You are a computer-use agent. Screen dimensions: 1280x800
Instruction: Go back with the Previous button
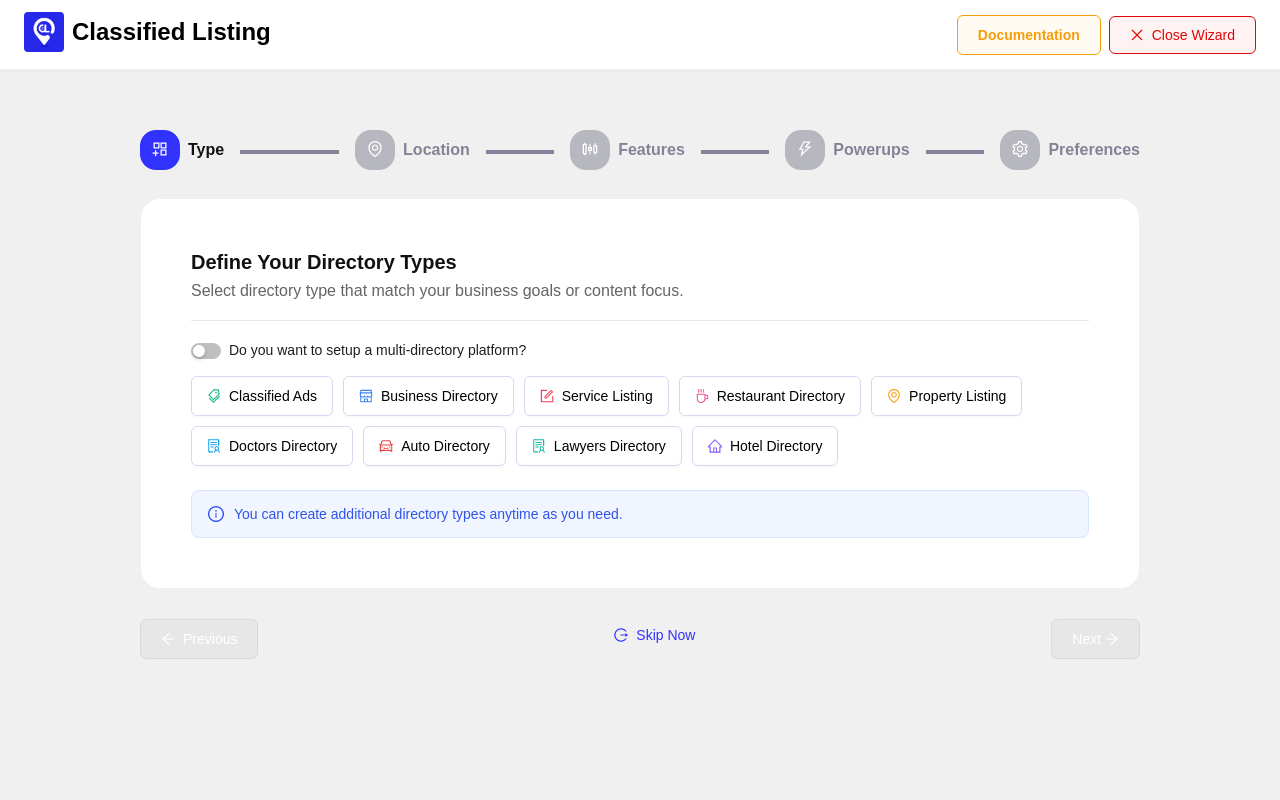[199, 639]
